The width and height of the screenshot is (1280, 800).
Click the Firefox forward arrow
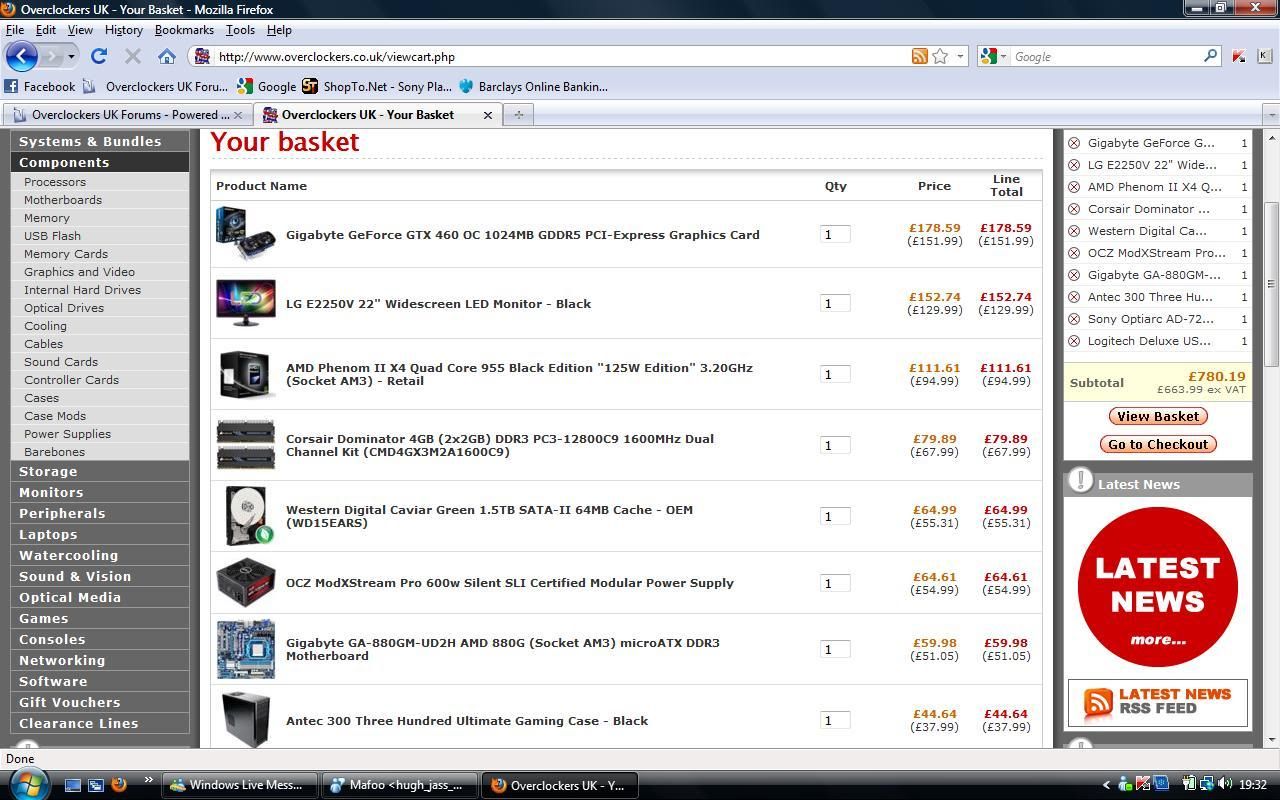pos(53,56)
